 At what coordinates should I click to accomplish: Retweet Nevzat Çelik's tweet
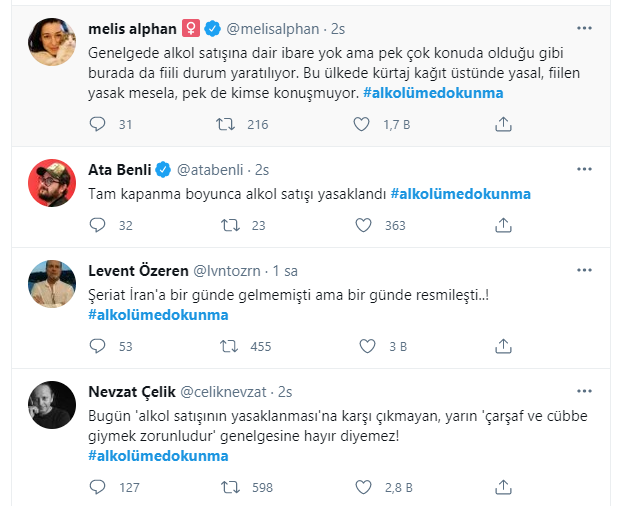click(x=228, y=488)
